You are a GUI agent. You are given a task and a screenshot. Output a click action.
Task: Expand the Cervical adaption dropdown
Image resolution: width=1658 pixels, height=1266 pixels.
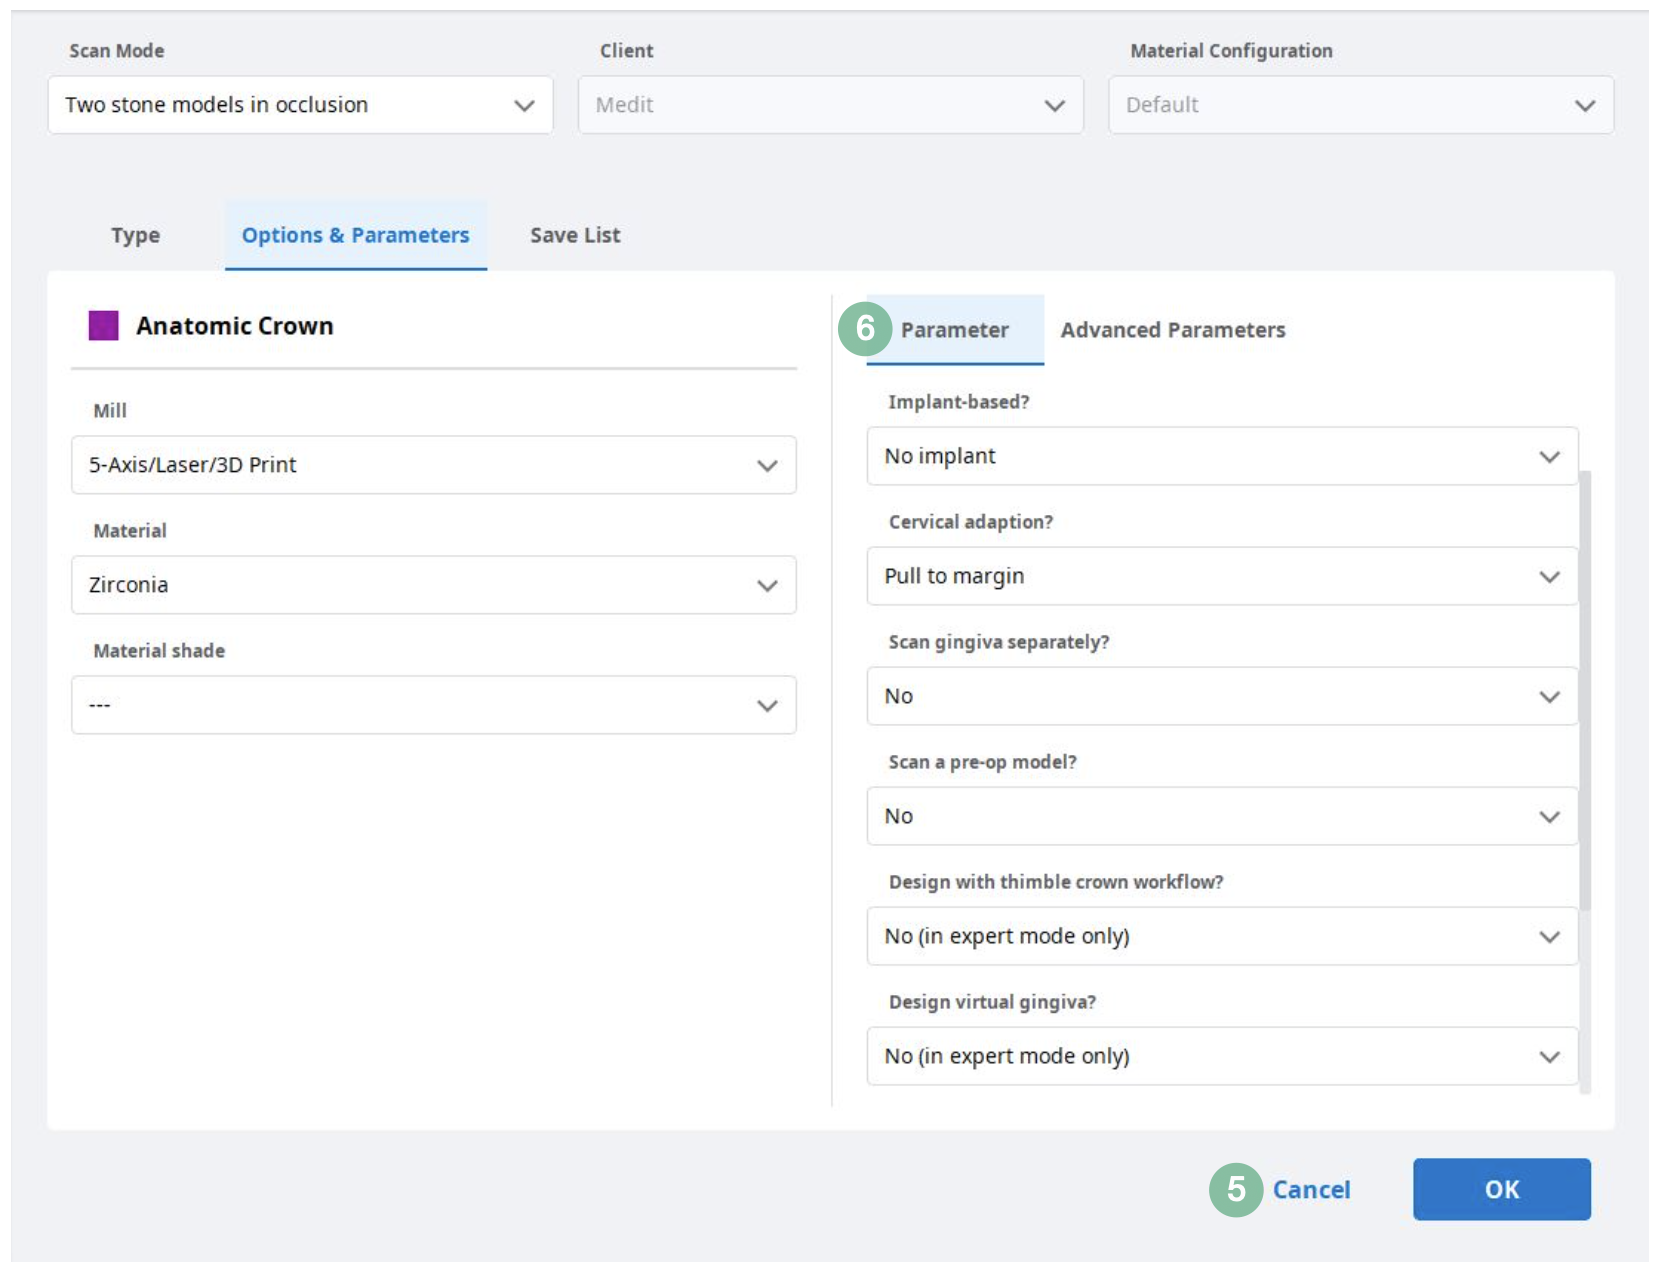coord(1221,576)
